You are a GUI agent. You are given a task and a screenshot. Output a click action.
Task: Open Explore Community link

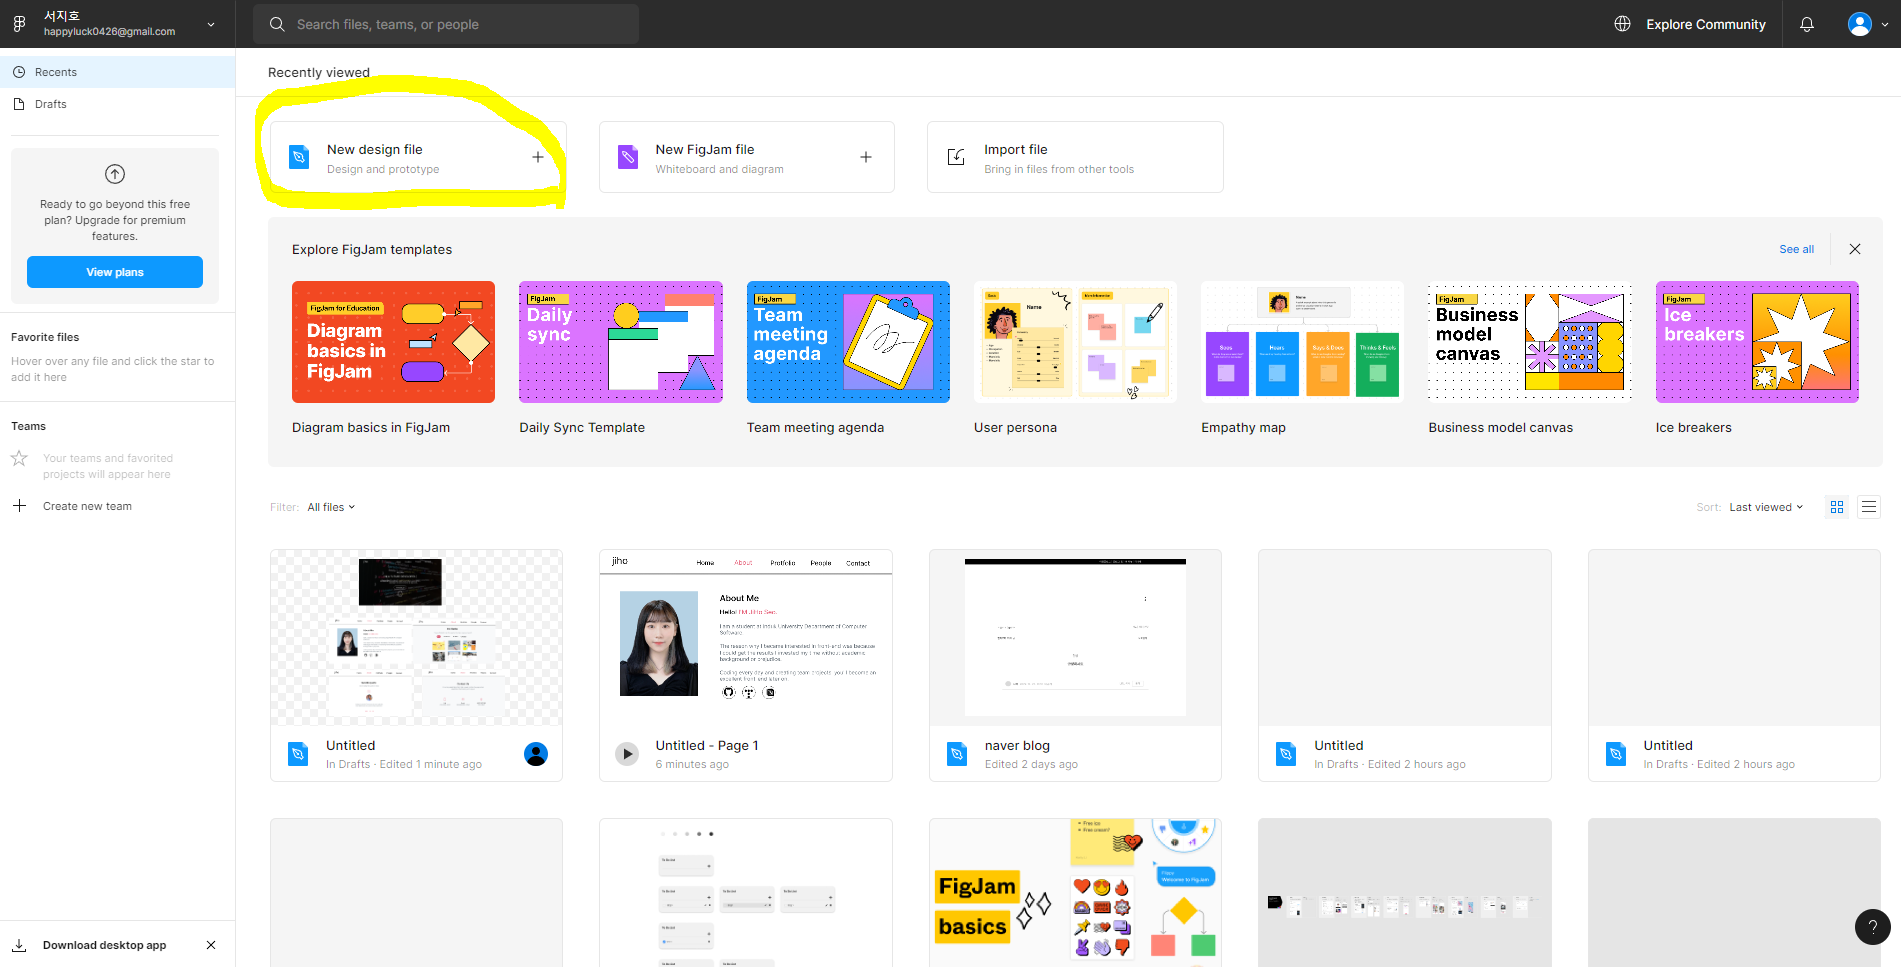[x=1705, y=24]
